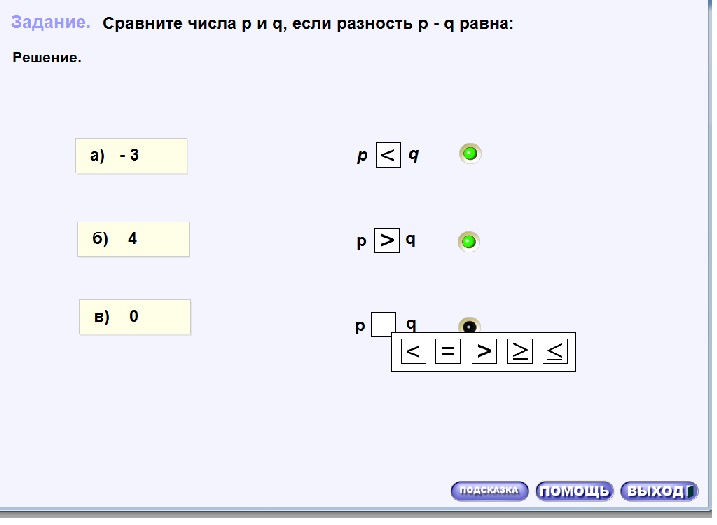Select the box labeled в) 0

point(135,317)
